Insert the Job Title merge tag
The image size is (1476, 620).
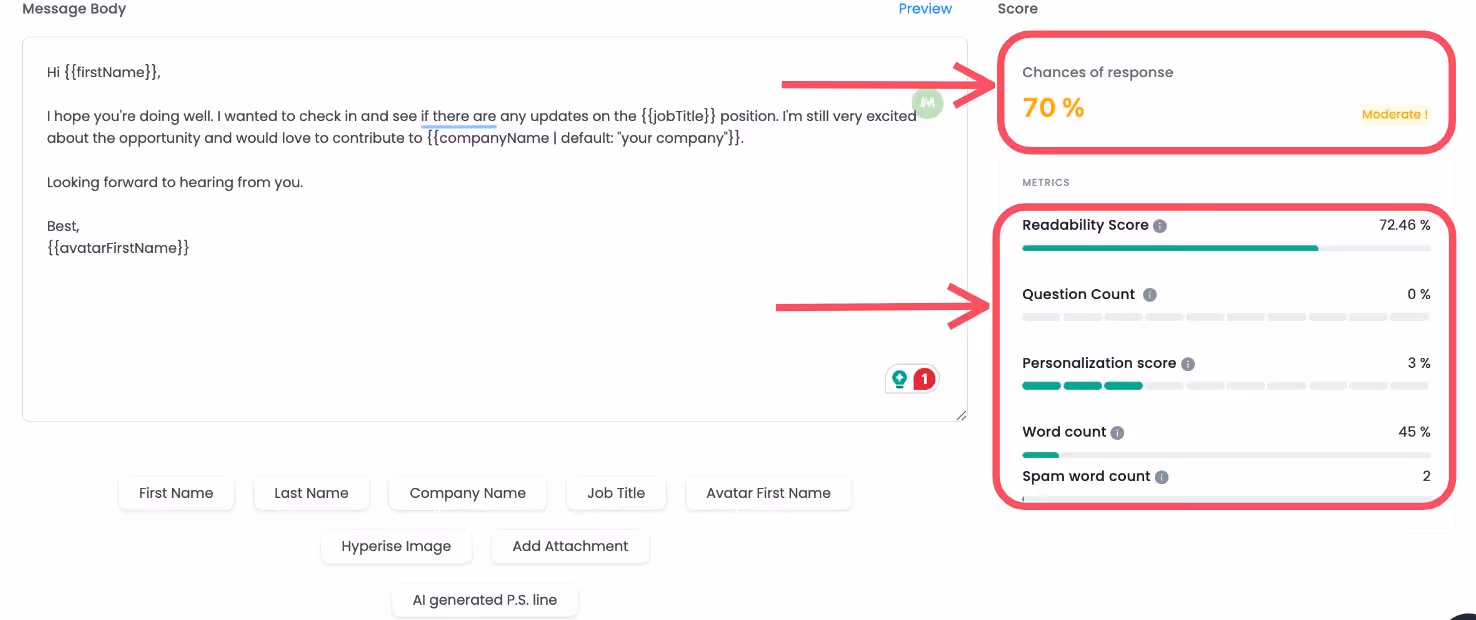[x=616, y=493]
